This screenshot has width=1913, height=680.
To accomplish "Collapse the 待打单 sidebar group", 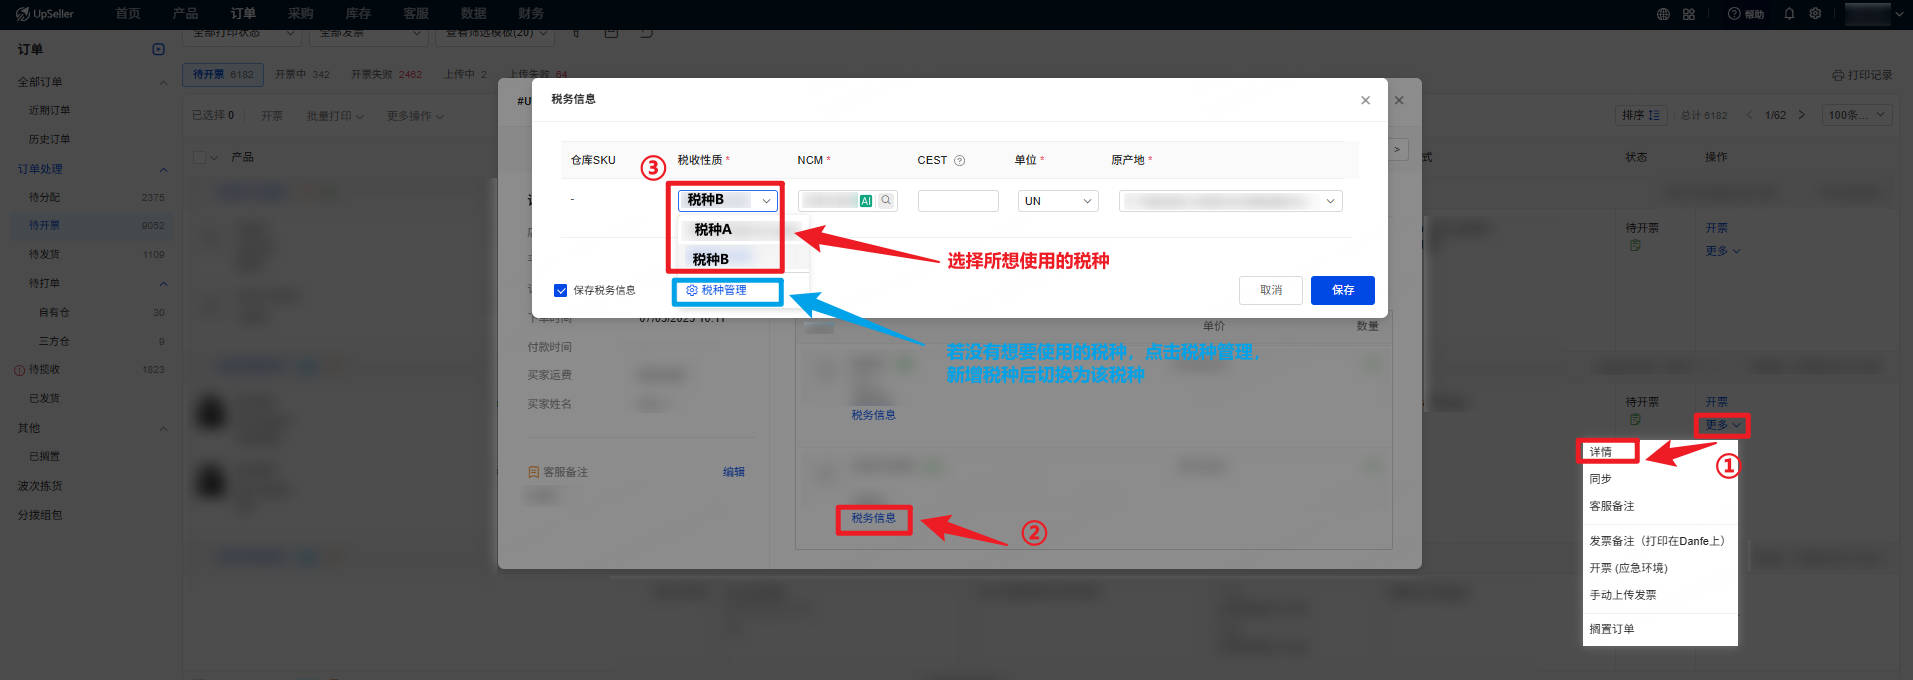I will [x=164, y=284].
